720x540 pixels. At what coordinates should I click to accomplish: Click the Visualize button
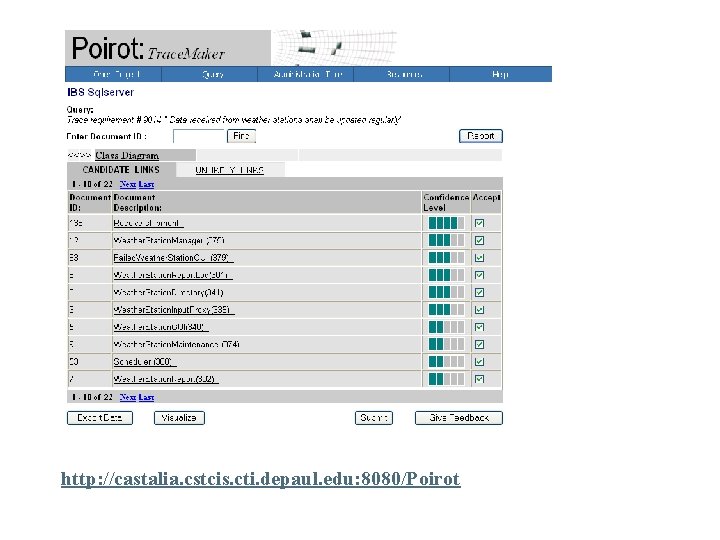[x=179, y=418]
